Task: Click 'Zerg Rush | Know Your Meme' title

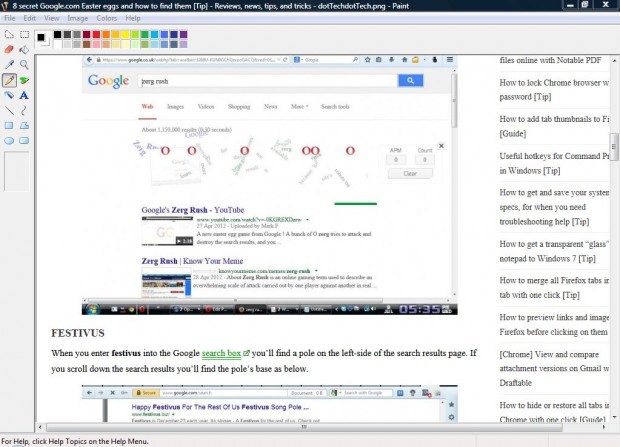Action: (192, 261)
